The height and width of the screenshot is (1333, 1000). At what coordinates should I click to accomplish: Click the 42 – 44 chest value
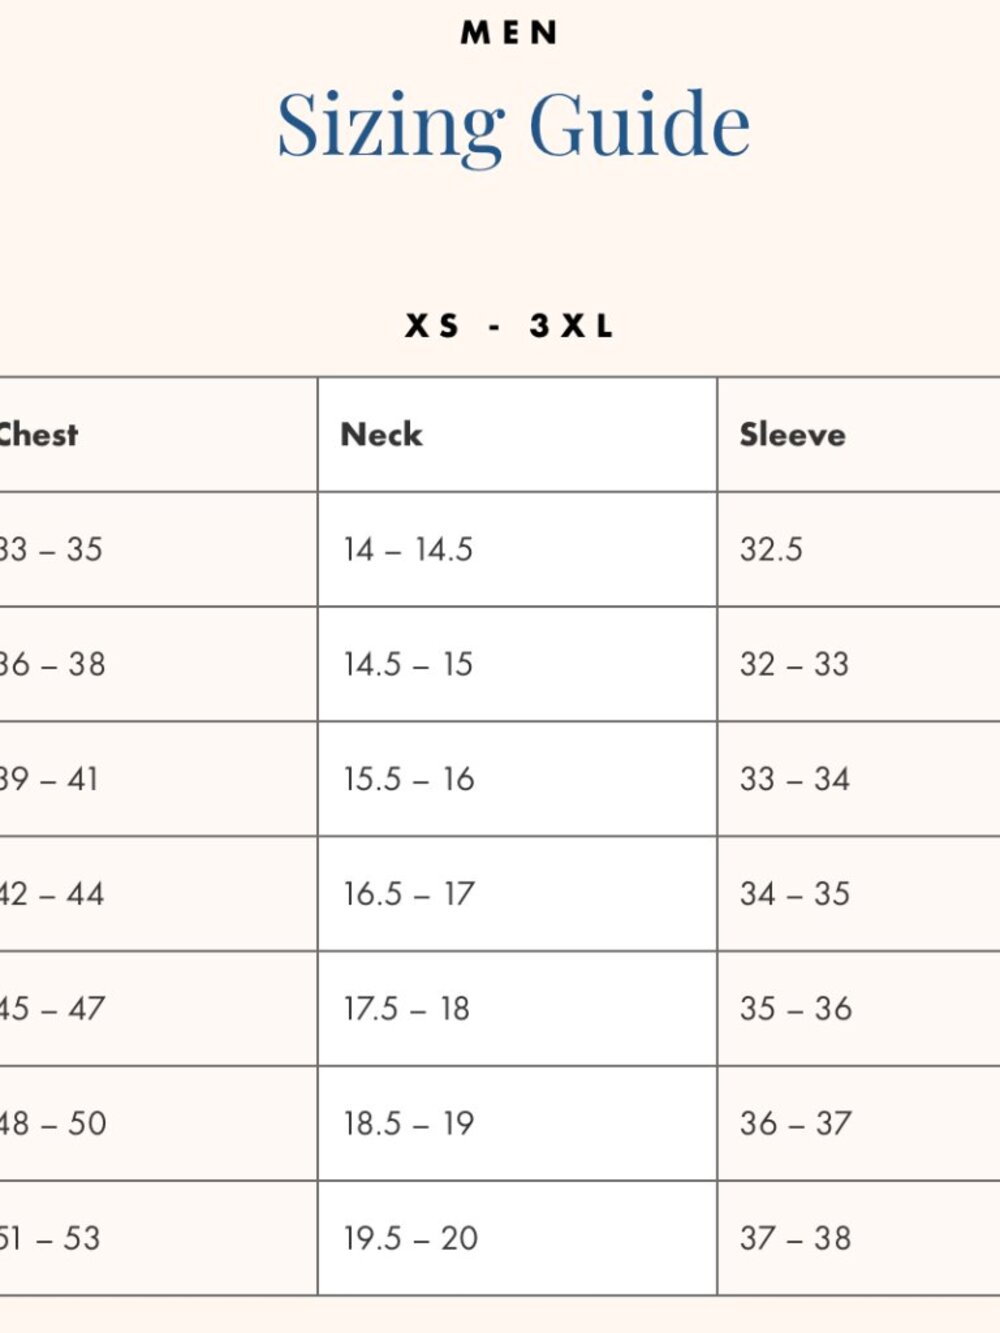(x=51, y=894)
